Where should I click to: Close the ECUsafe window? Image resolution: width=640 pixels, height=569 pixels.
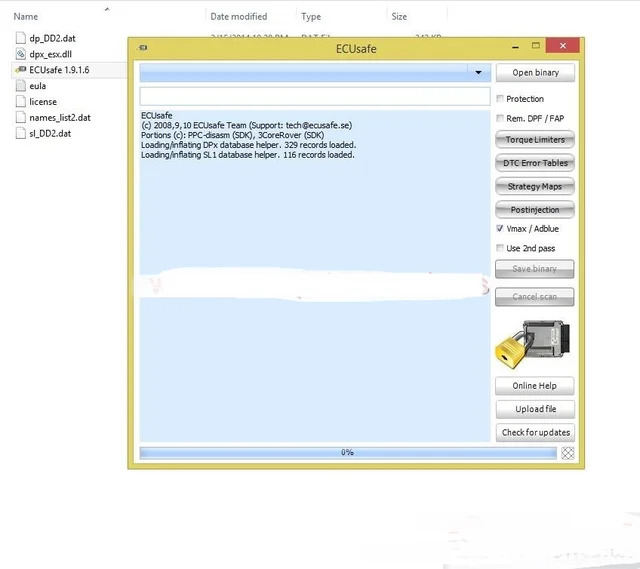563,46
